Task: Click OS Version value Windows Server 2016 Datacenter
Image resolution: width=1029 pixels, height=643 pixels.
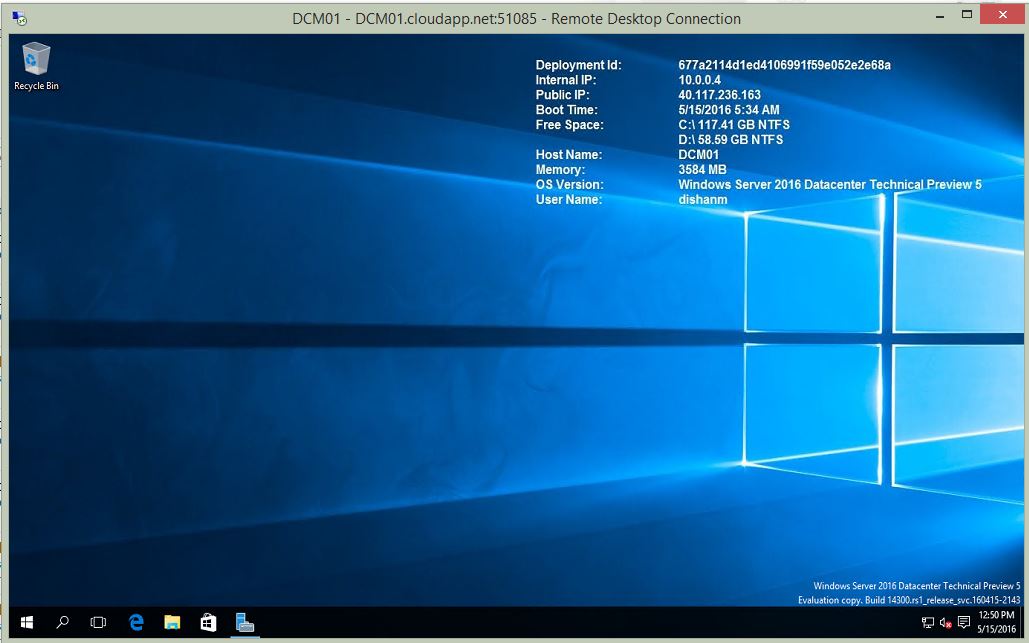Action: [830, 184]
